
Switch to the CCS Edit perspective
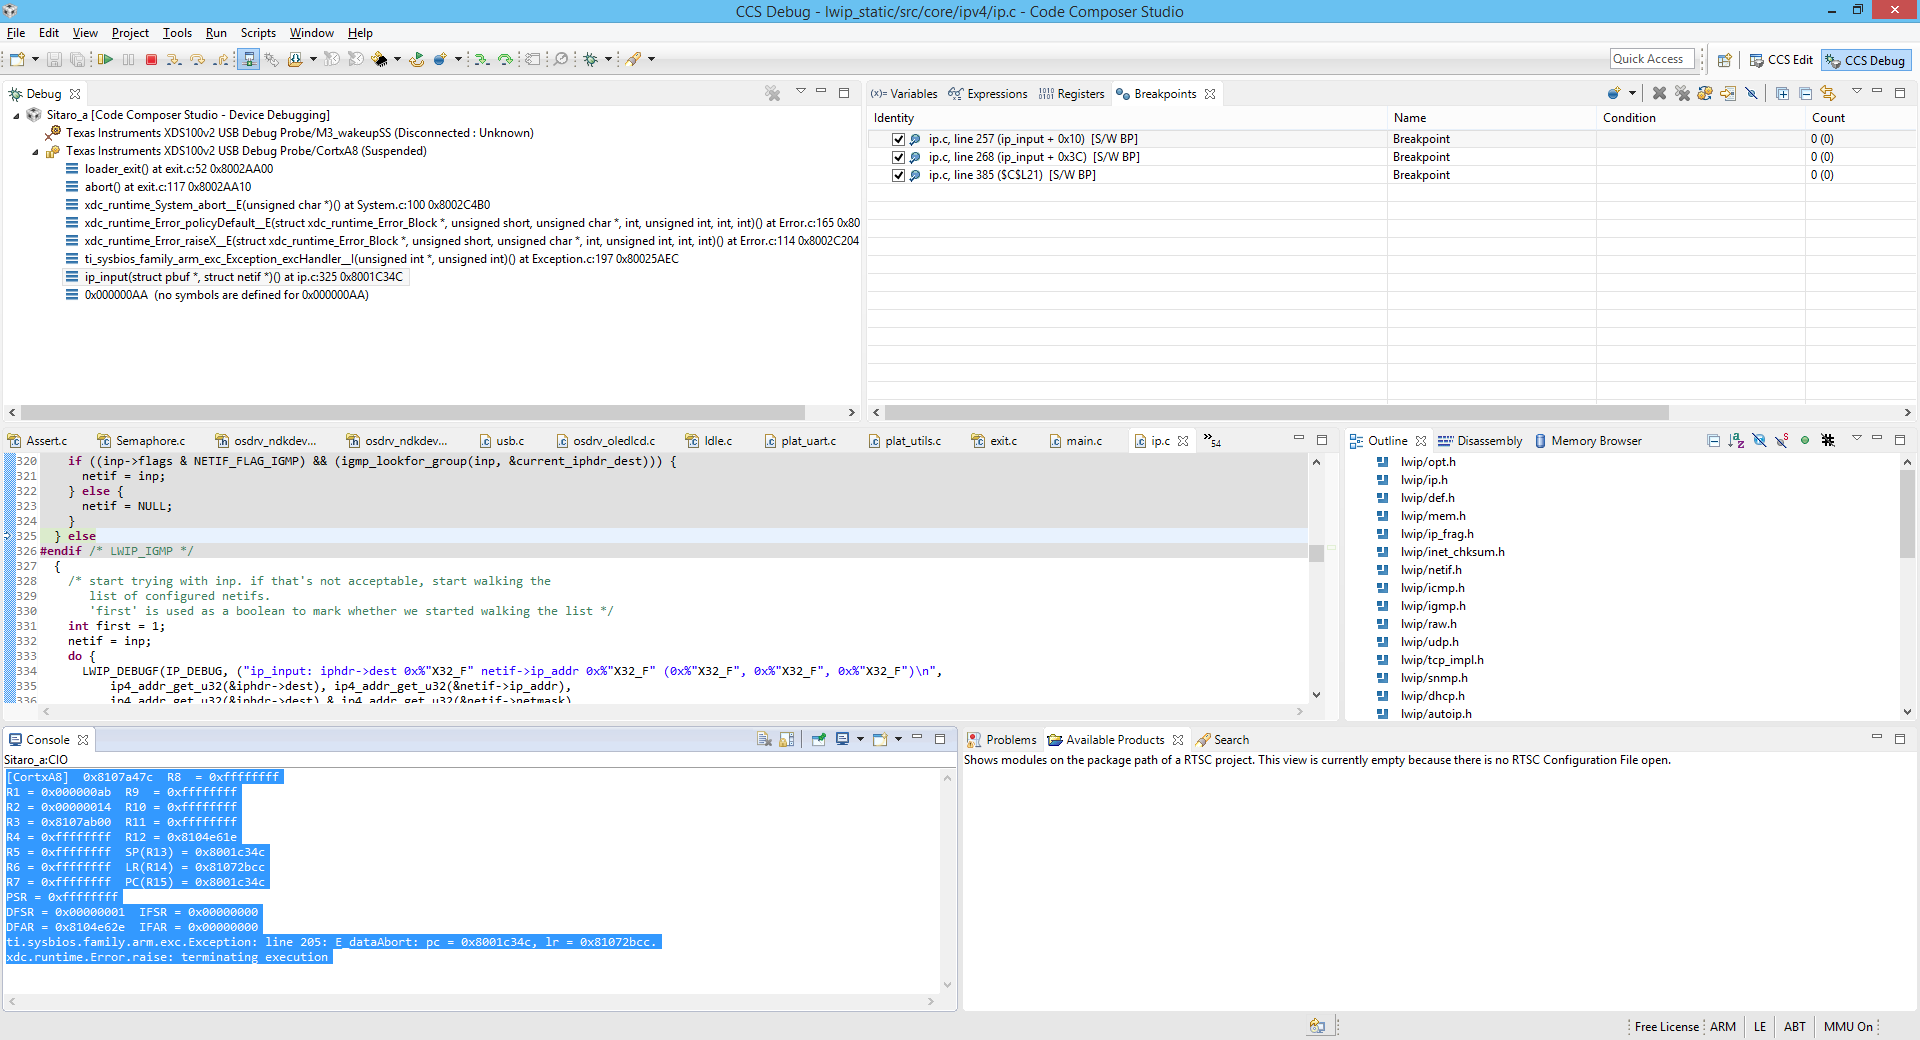tap(1780, 60)
